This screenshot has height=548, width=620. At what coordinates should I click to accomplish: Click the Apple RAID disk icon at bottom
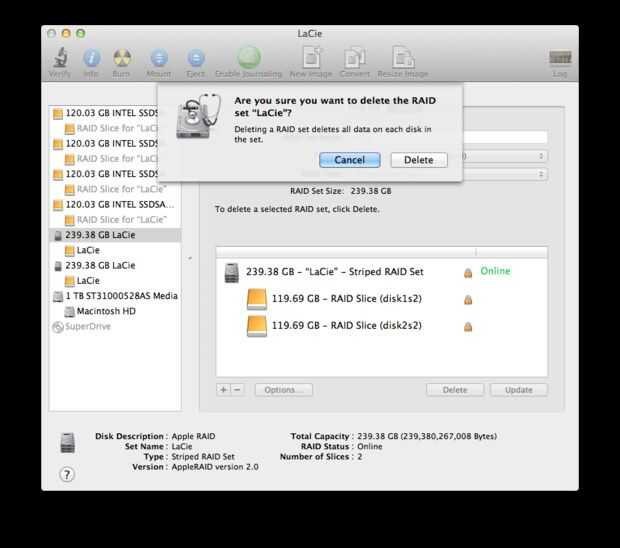tap(67, 443)
